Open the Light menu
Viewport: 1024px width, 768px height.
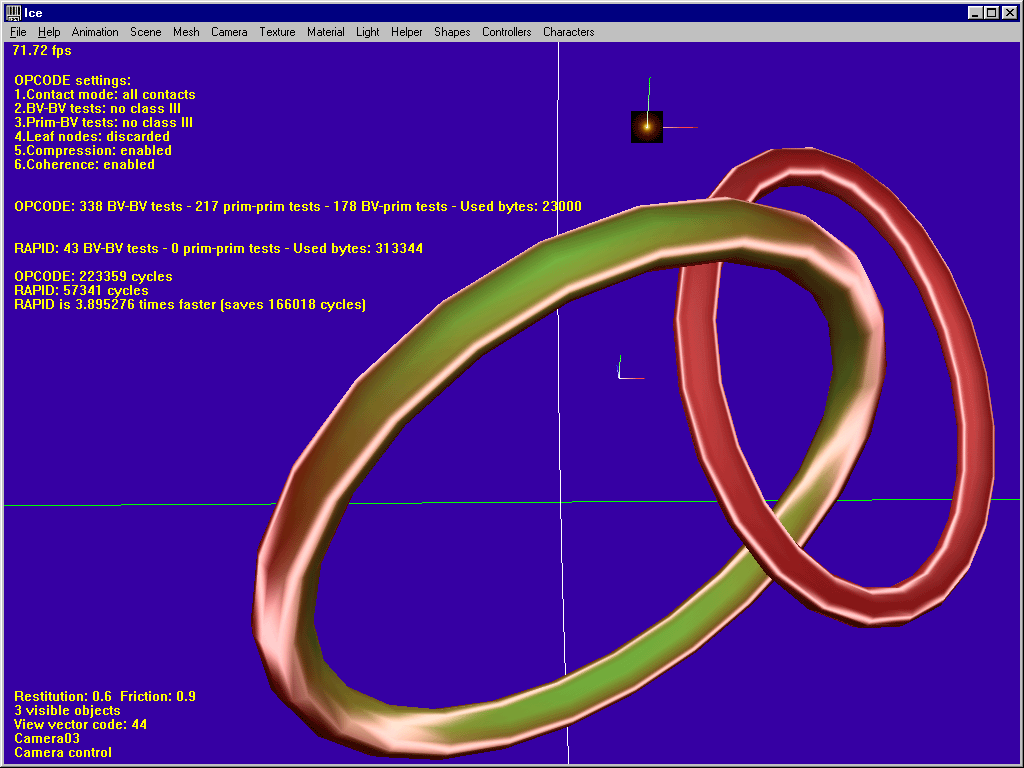pos(368,32)
